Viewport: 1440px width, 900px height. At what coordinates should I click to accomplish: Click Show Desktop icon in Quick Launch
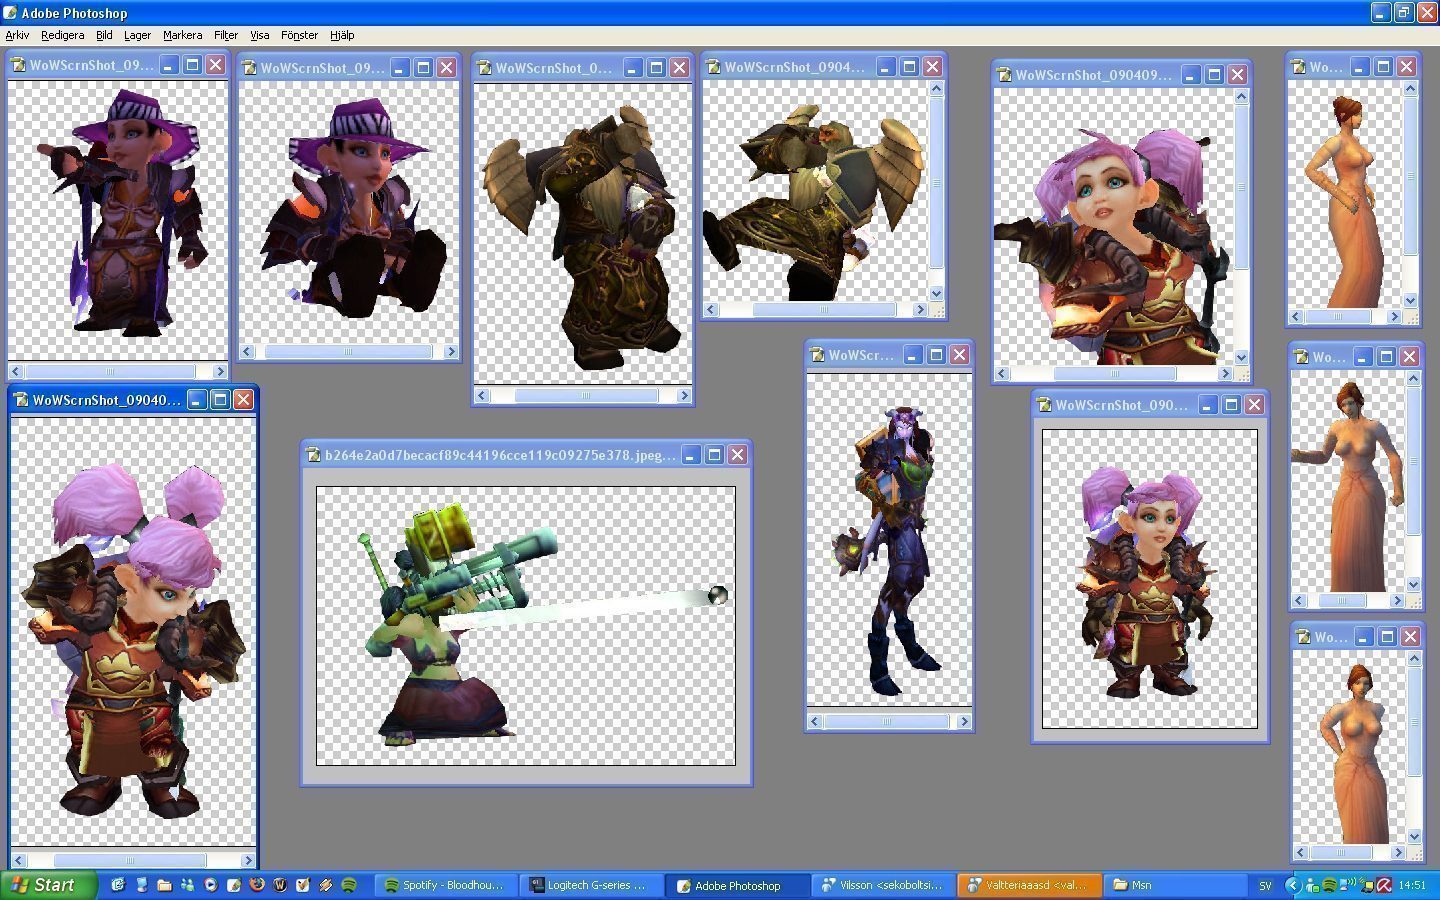(118, 885)
